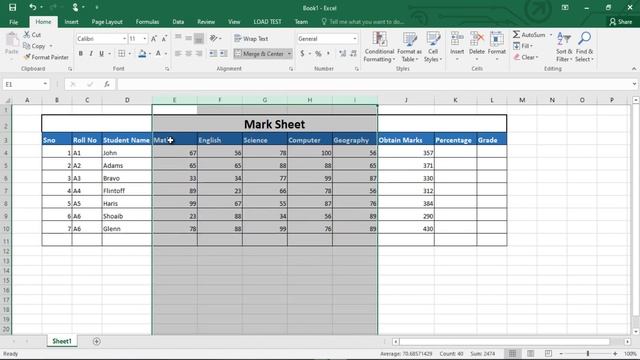The image size is (640, 360).
Task: Click the Paste clipboard icon
Action: (x=12, y=40)
